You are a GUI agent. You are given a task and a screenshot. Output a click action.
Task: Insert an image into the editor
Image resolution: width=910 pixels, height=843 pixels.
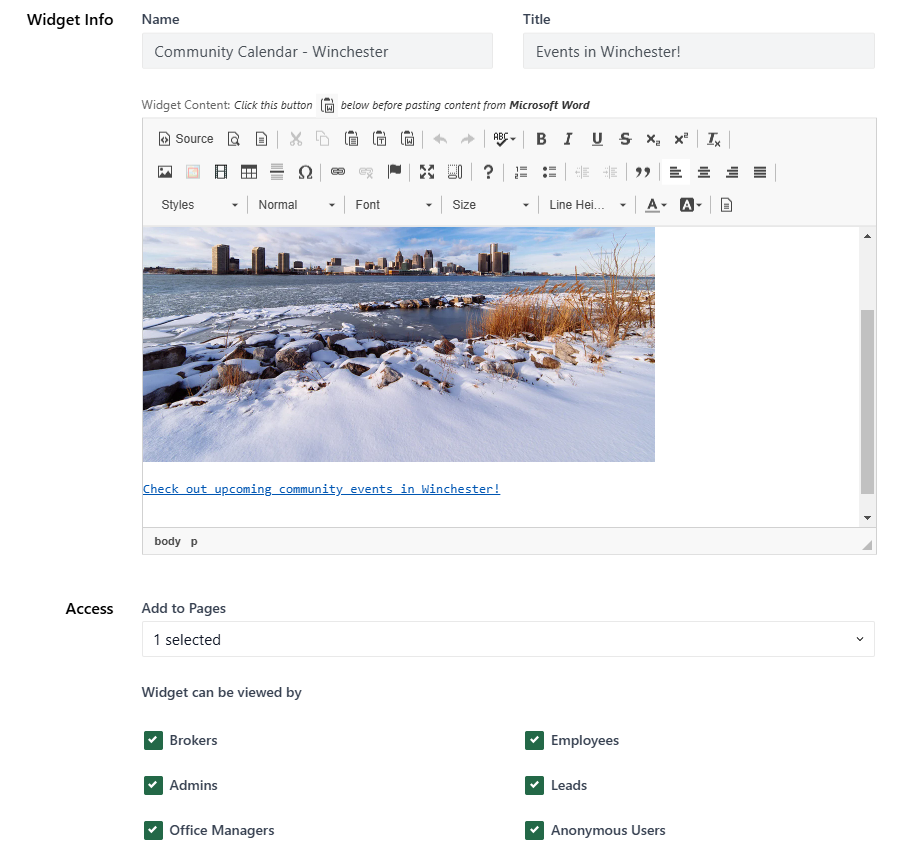[164, 171]
